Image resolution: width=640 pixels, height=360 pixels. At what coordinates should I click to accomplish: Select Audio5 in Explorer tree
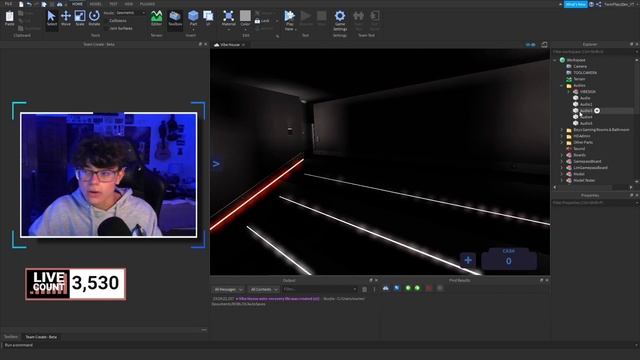point(586,123)
